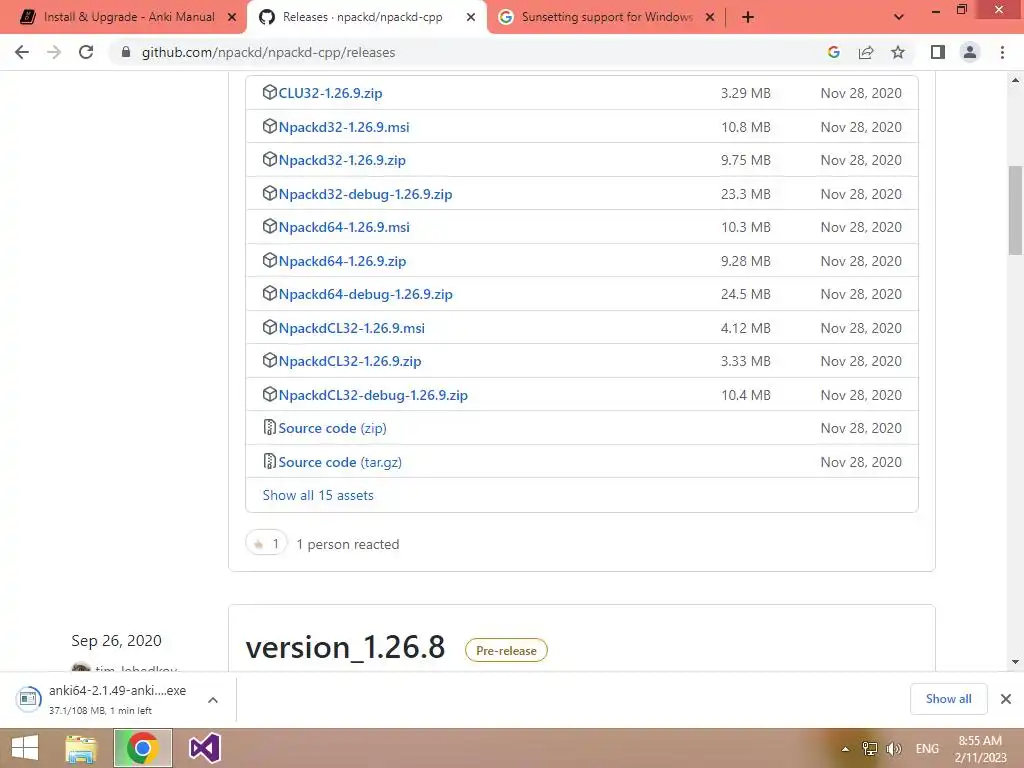Bookmark this page with the star icon
This screenshot has width=1024, height=768.
coord(898,52)
